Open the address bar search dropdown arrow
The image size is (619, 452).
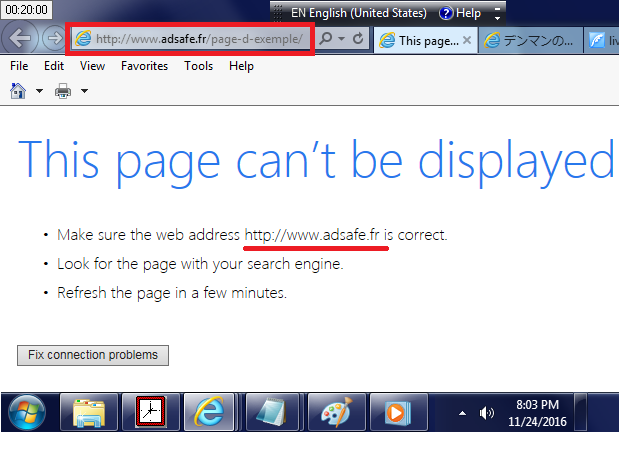[342, 38]
